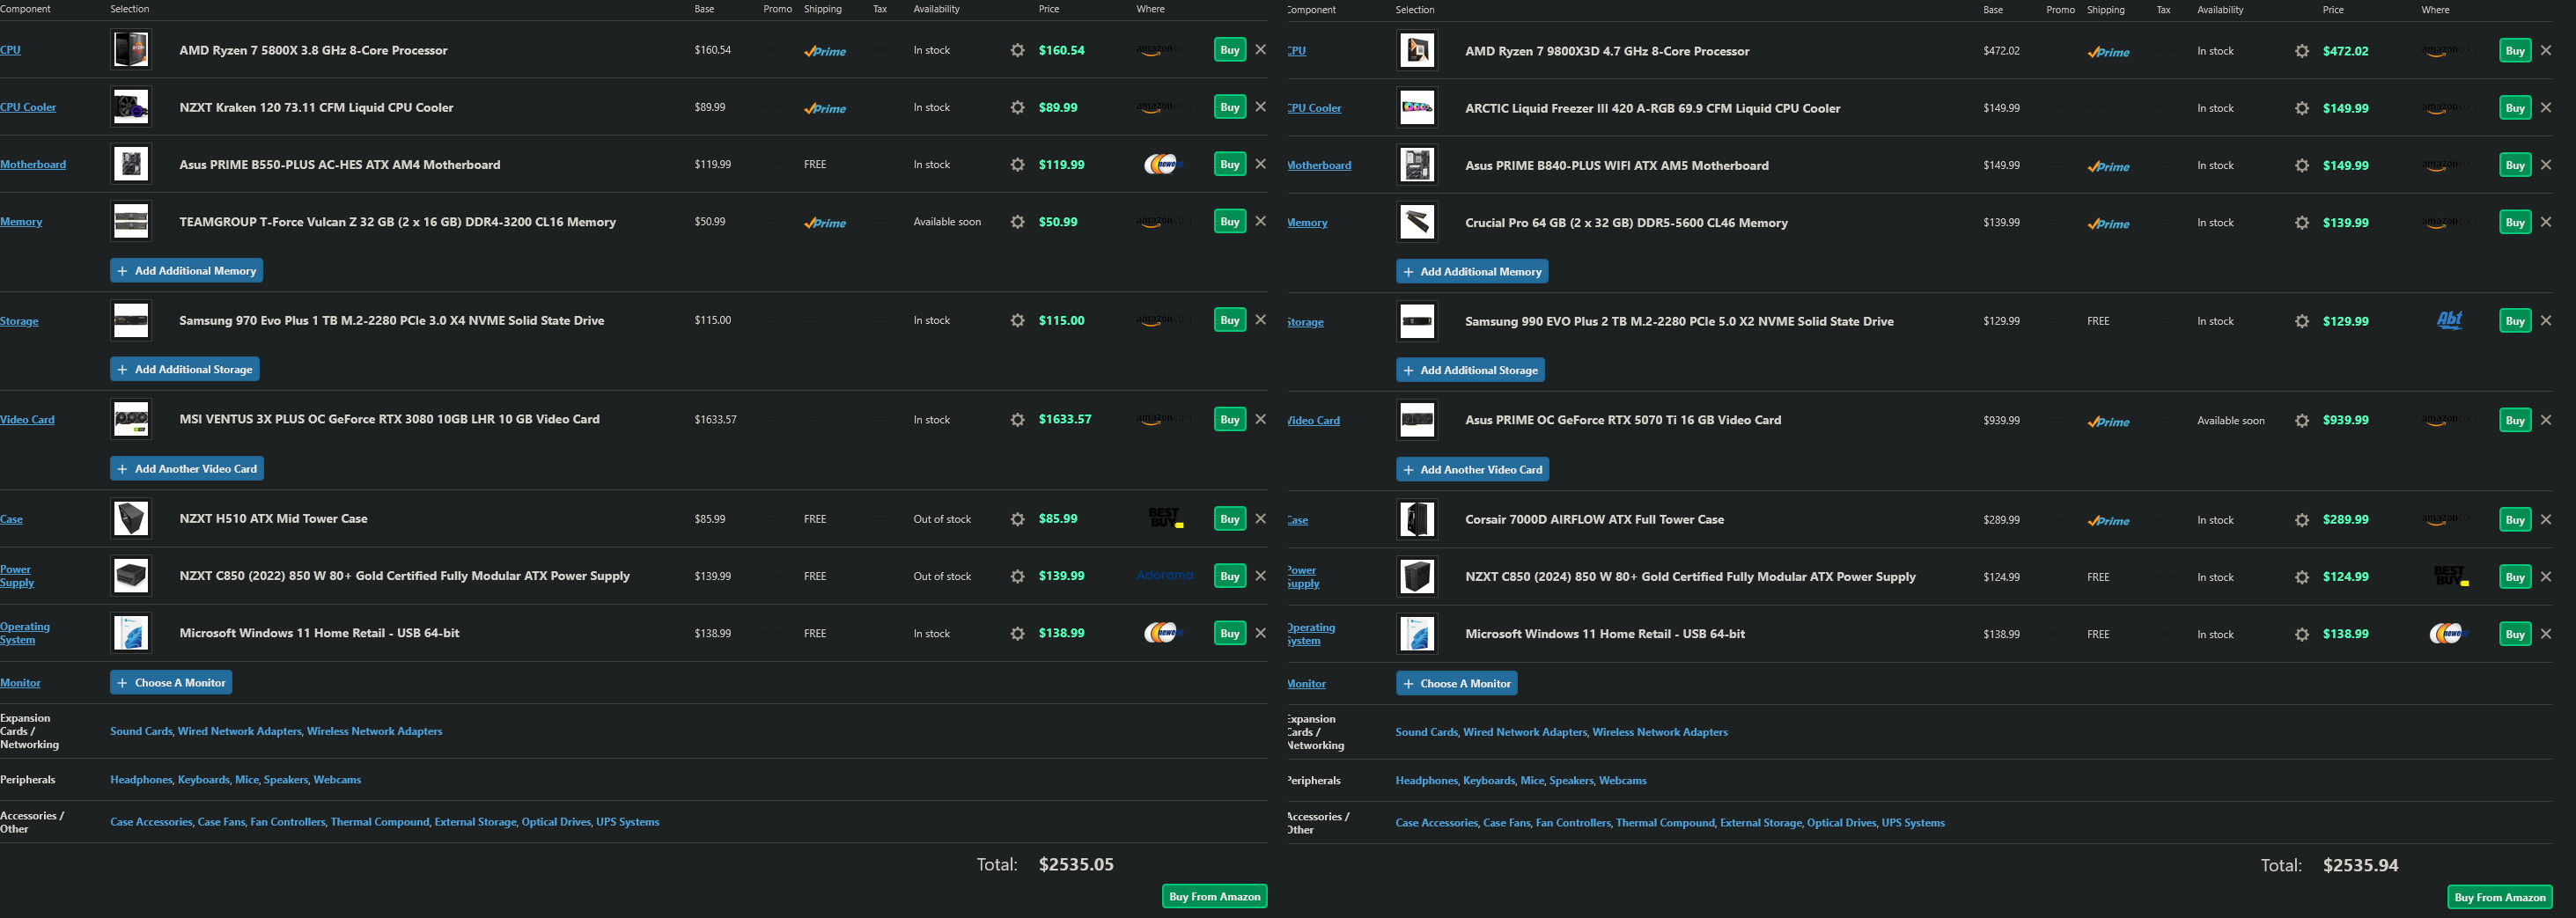The height and width of the screenshot is (918, 2576).
Task: Remove NZXT Kraken 120 cooler with X icon
Action: tap(1260, 107)
